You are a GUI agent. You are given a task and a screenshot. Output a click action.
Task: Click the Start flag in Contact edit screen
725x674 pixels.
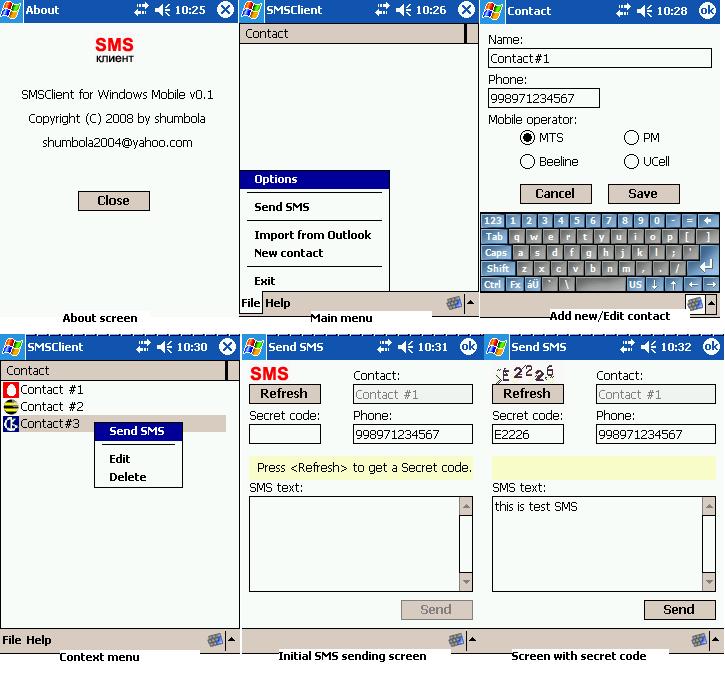pyautogui.click(x=492, y=11)
